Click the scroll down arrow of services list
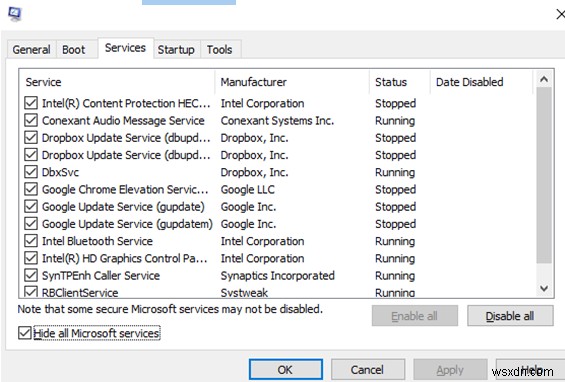565x382 pixels. 544,288
